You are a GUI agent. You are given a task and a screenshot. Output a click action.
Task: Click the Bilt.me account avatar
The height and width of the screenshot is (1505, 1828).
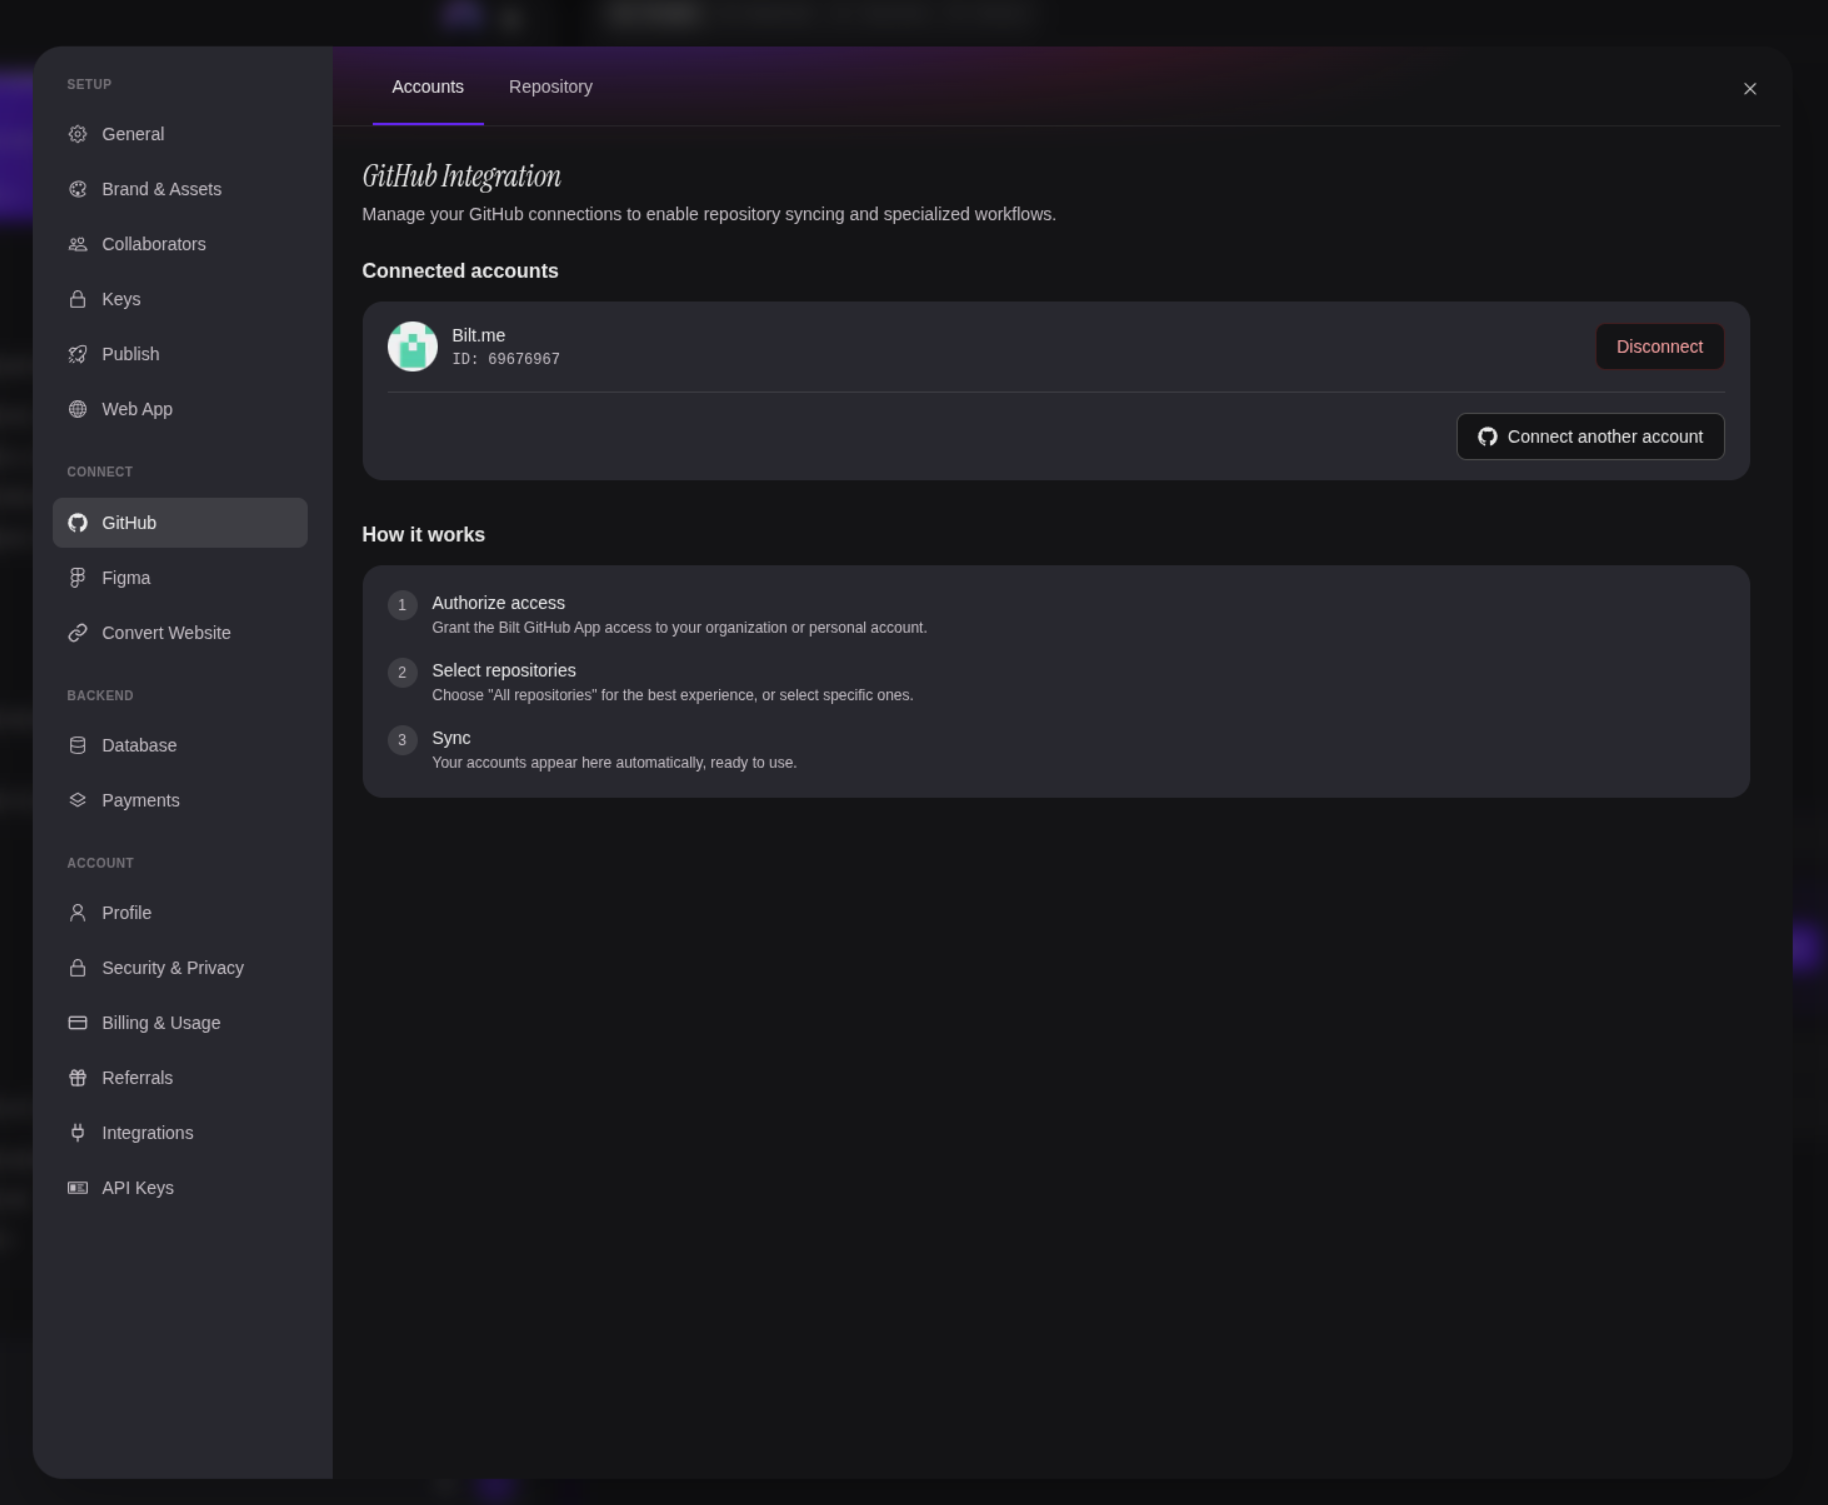[x=412, y=346]
